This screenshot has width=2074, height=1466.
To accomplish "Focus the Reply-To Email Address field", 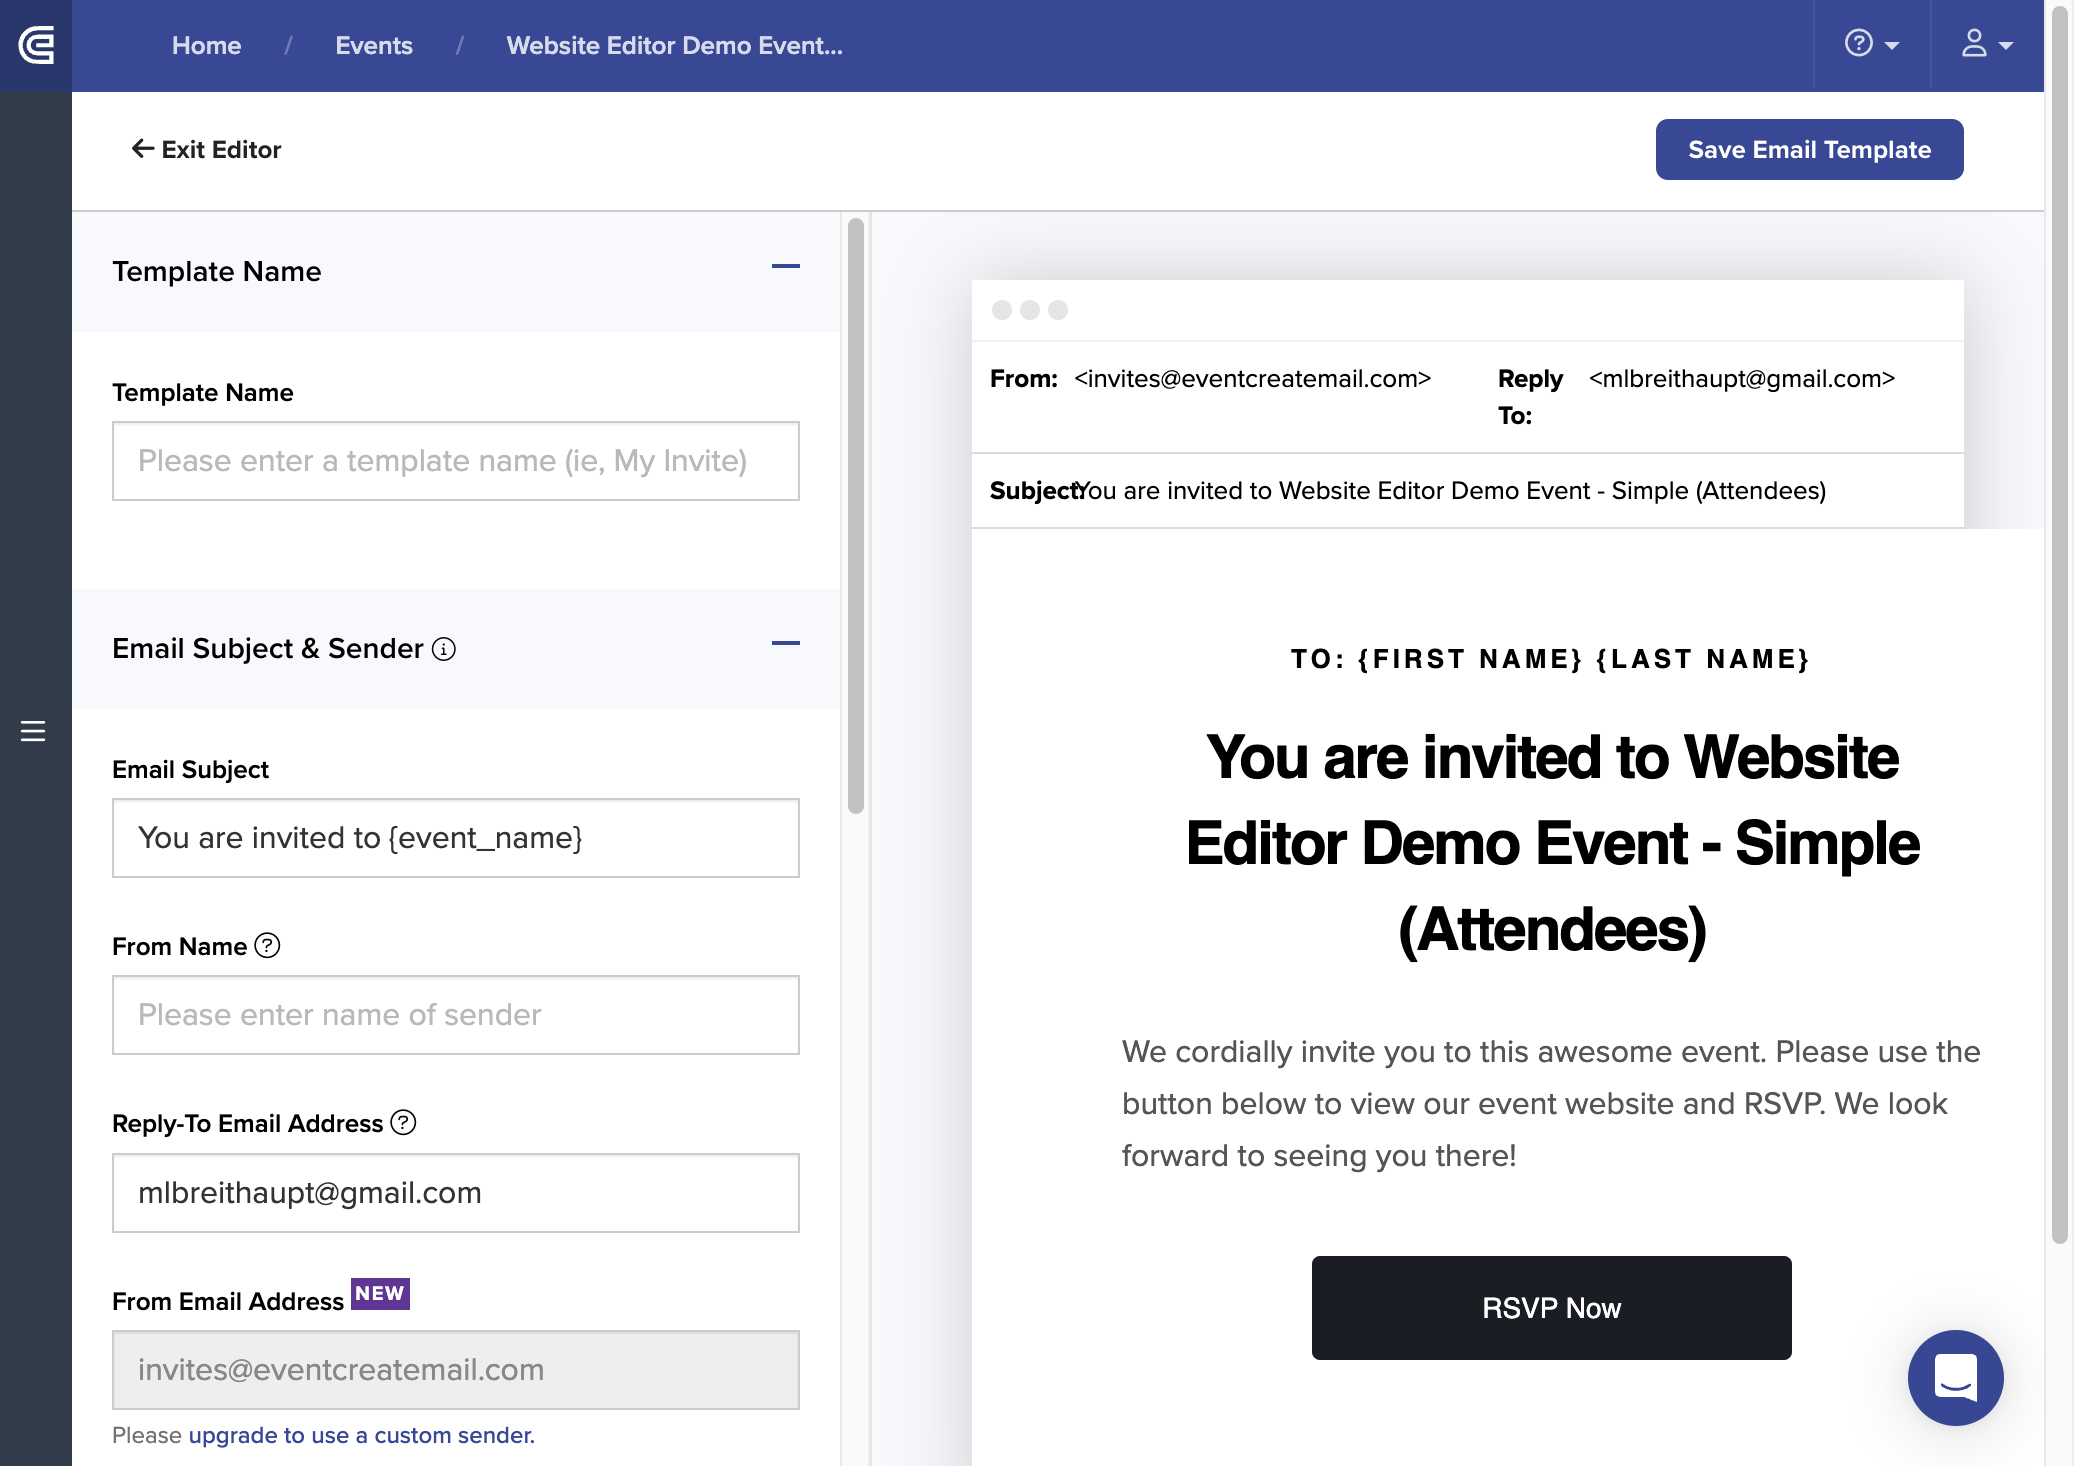I will coord(456,1193).
